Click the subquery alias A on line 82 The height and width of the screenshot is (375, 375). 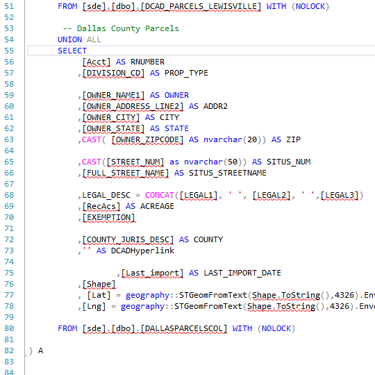coord(40,351)
